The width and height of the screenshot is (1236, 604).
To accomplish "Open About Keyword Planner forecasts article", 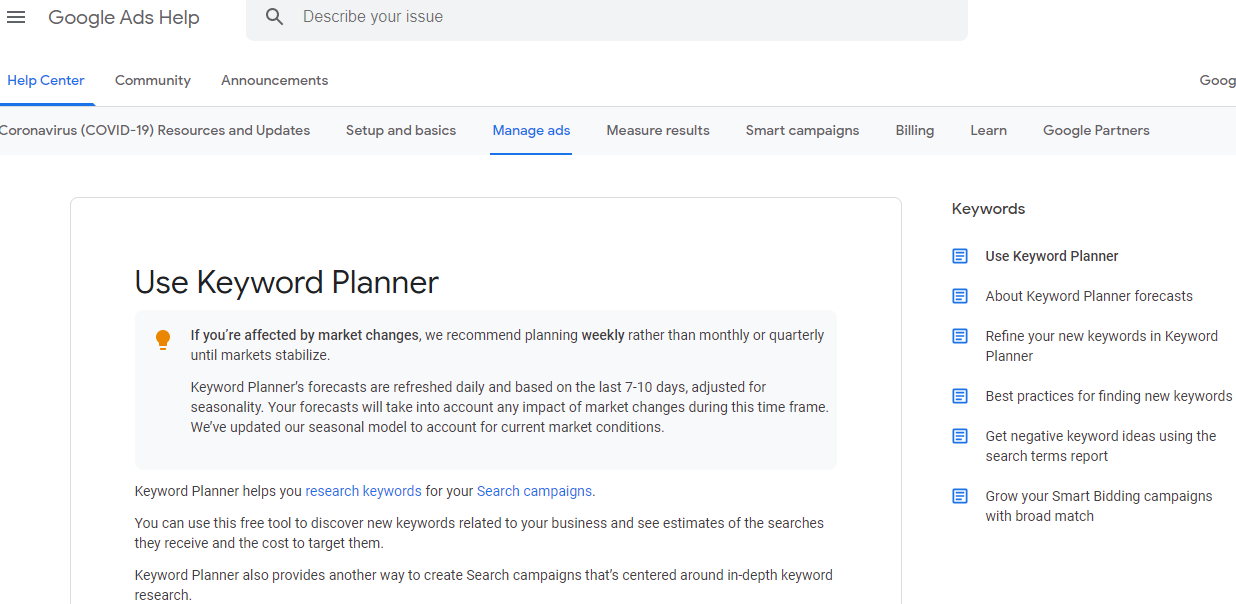I will point(1089,296).
